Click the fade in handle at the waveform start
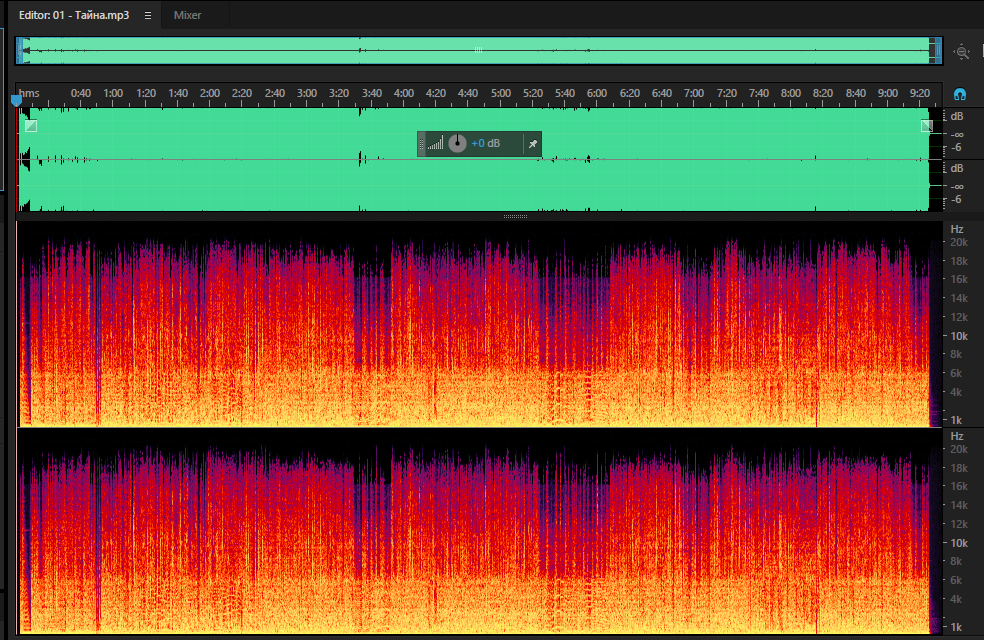 point(31,126)
